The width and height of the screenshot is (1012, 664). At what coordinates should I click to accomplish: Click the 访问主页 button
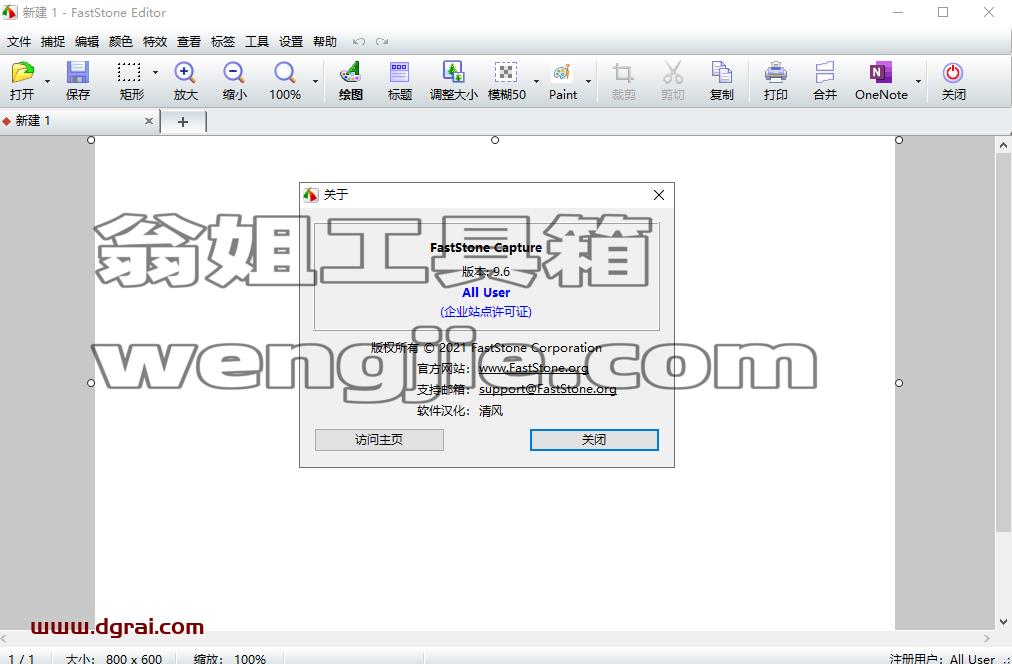click(379, 439)
